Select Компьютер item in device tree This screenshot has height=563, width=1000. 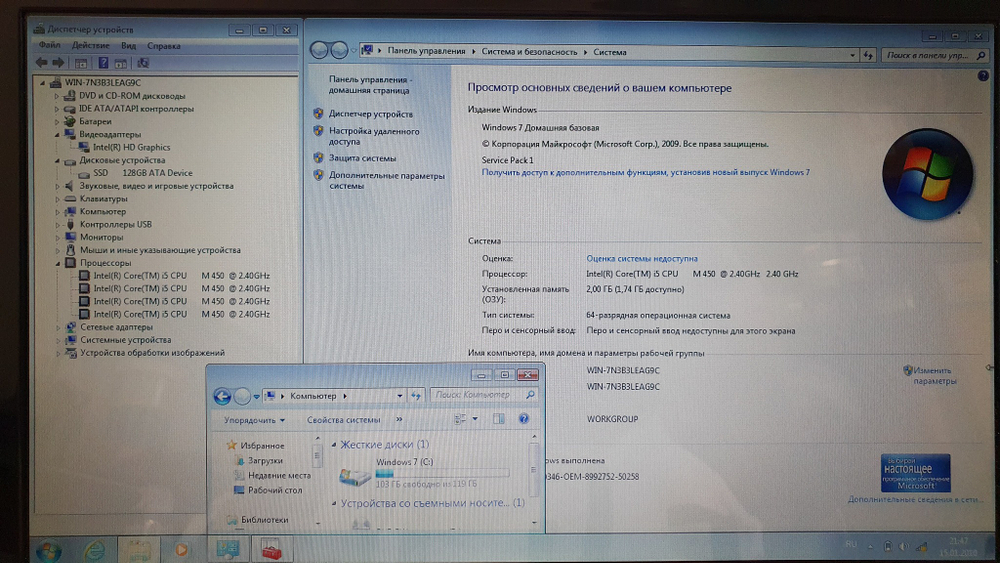click(x=103, y=212)
